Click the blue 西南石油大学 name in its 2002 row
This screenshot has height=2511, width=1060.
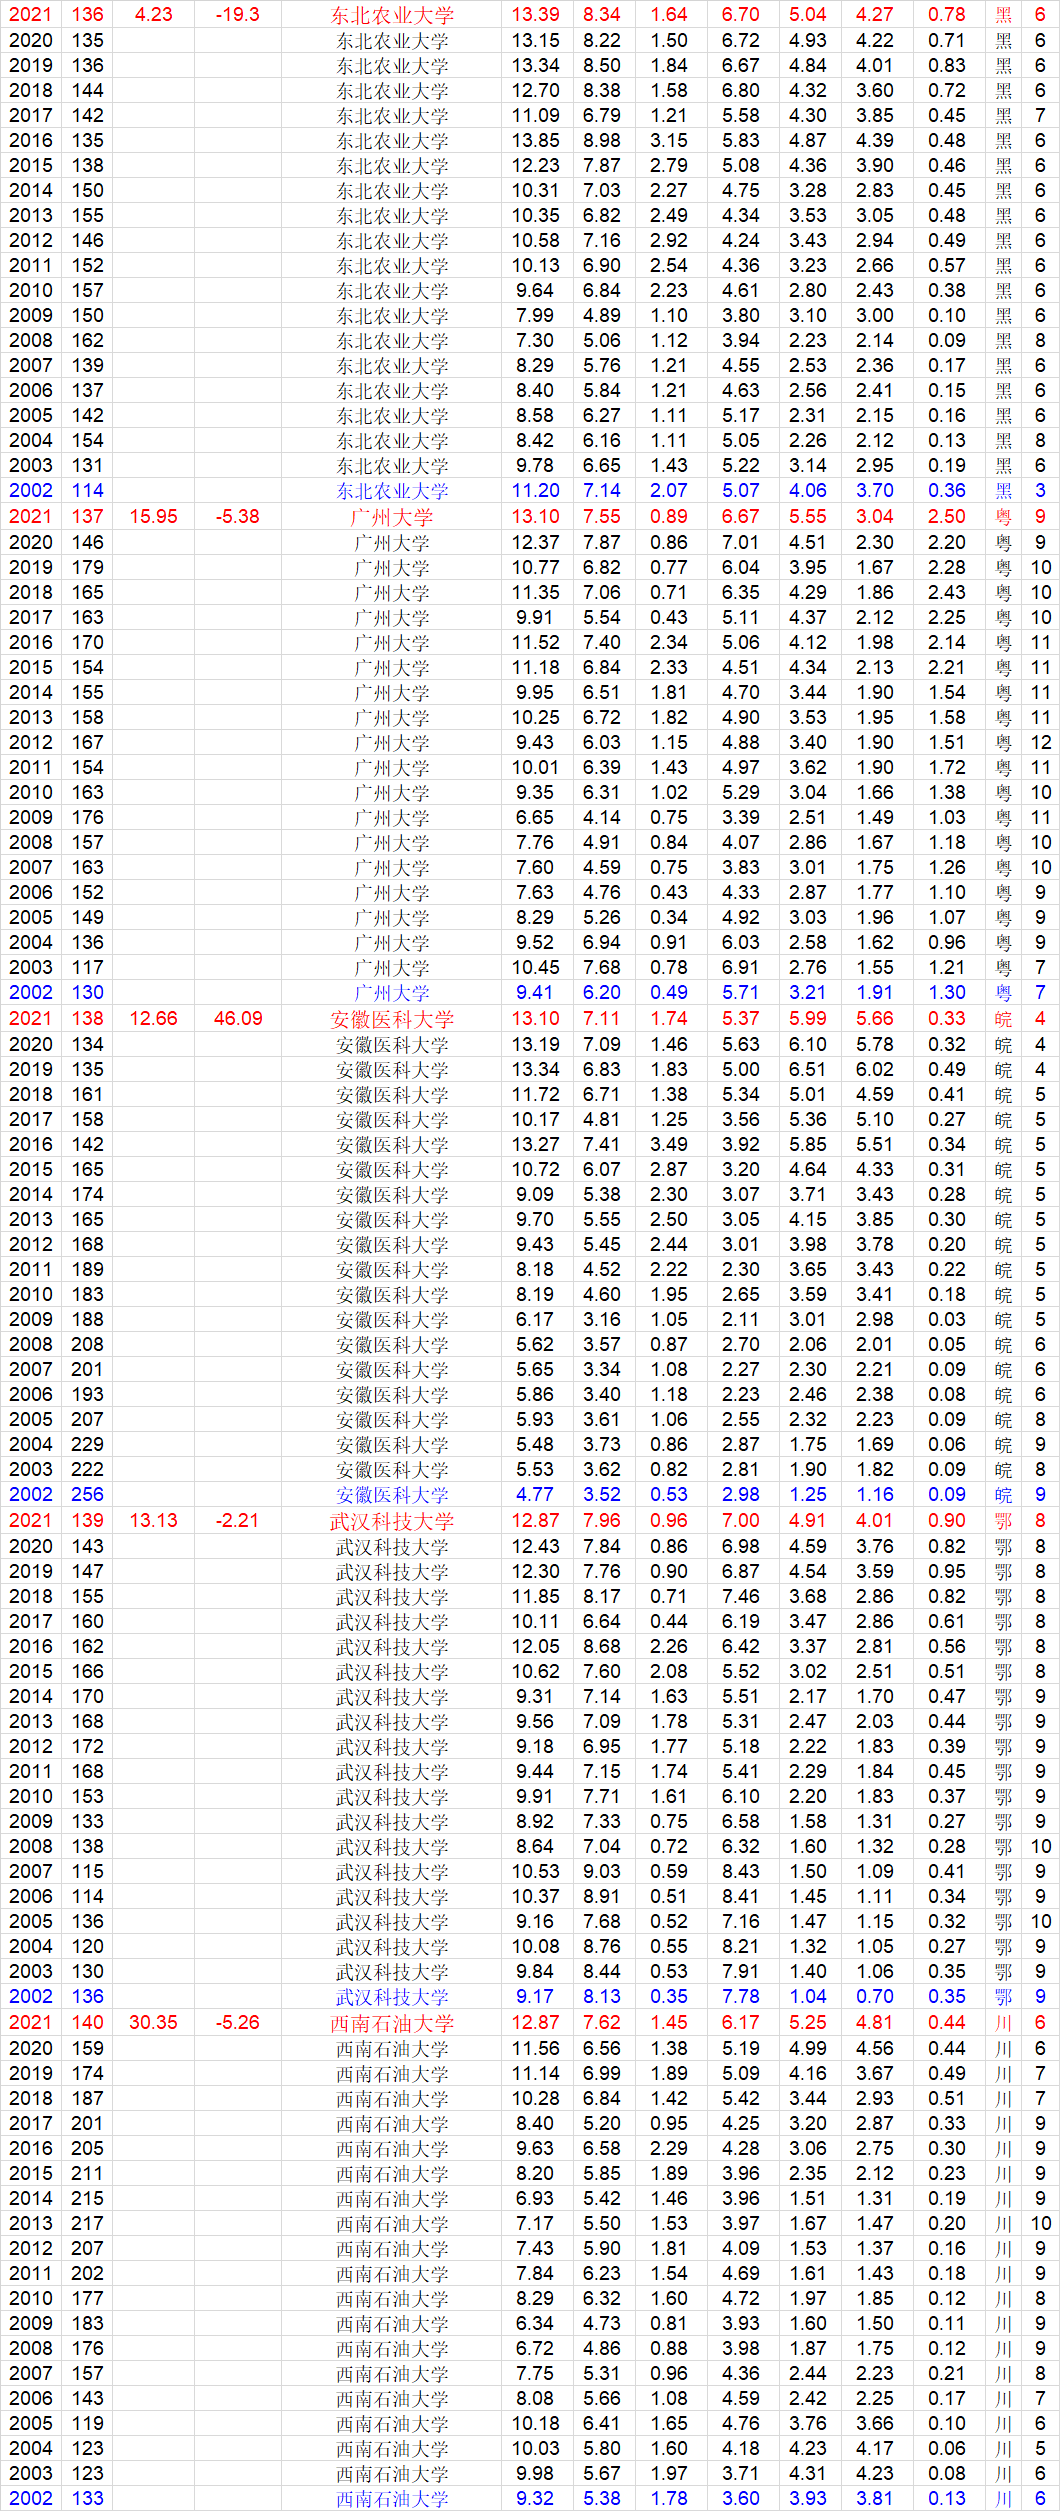pos(392,2499)
